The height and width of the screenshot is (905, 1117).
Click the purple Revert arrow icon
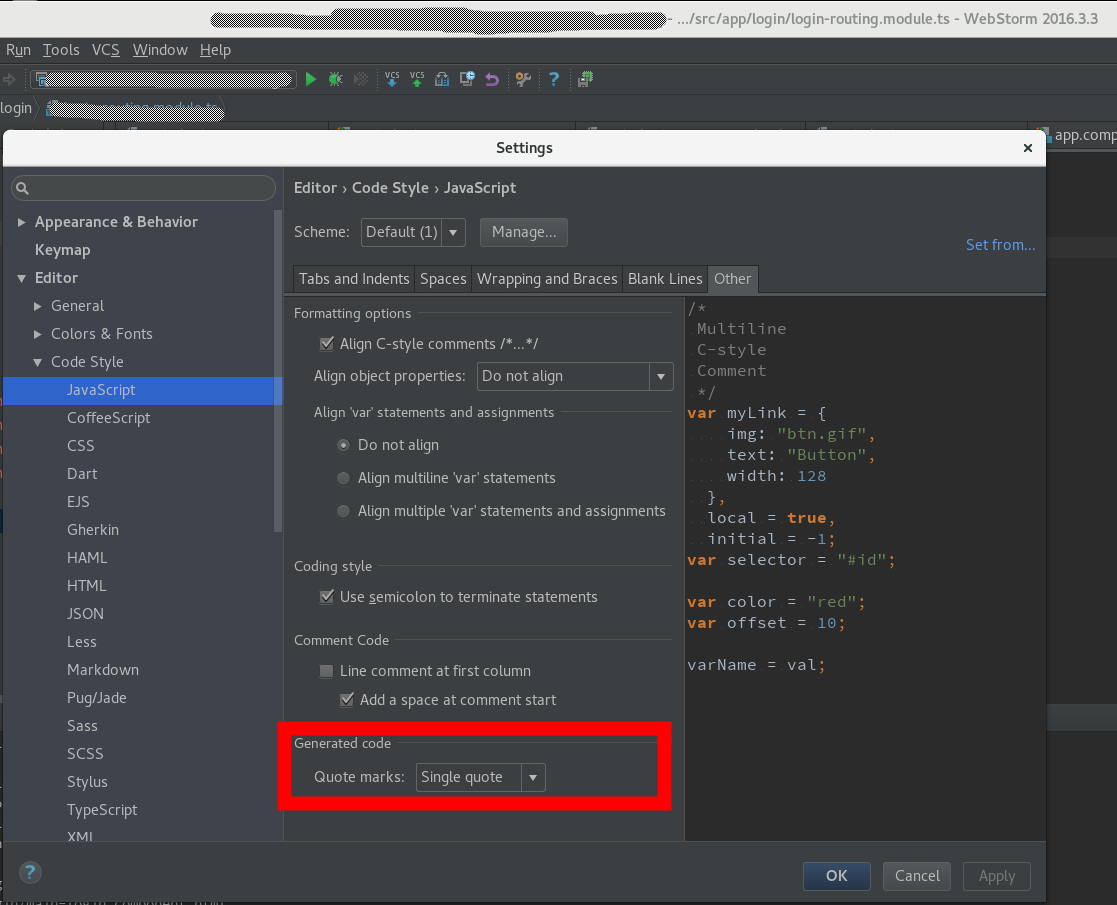tap(491, 79)
